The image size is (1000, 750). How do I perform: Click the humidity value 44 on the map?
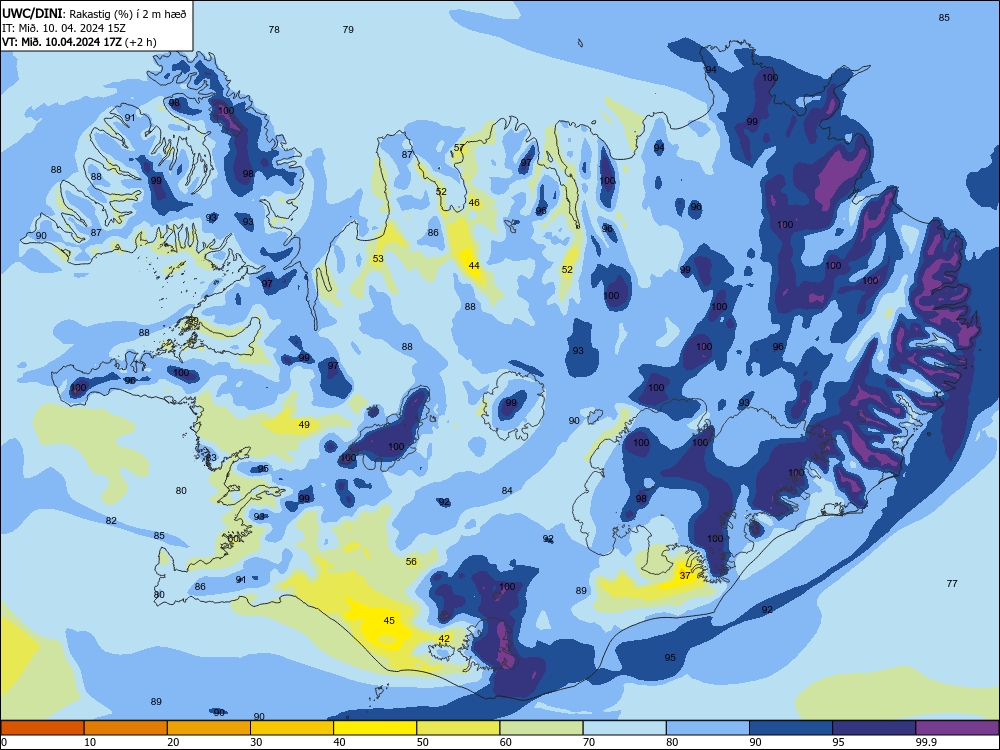[473, 265]
